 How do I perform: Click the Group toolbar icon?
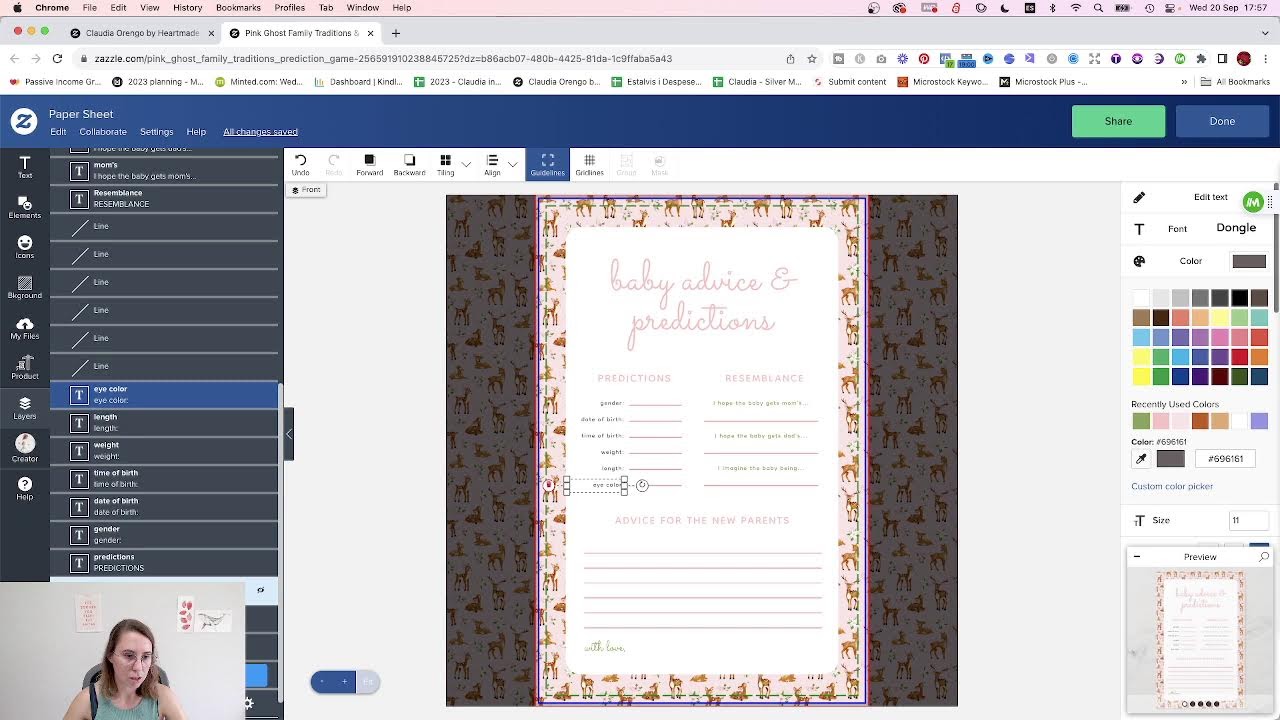[x=626, y=165]
